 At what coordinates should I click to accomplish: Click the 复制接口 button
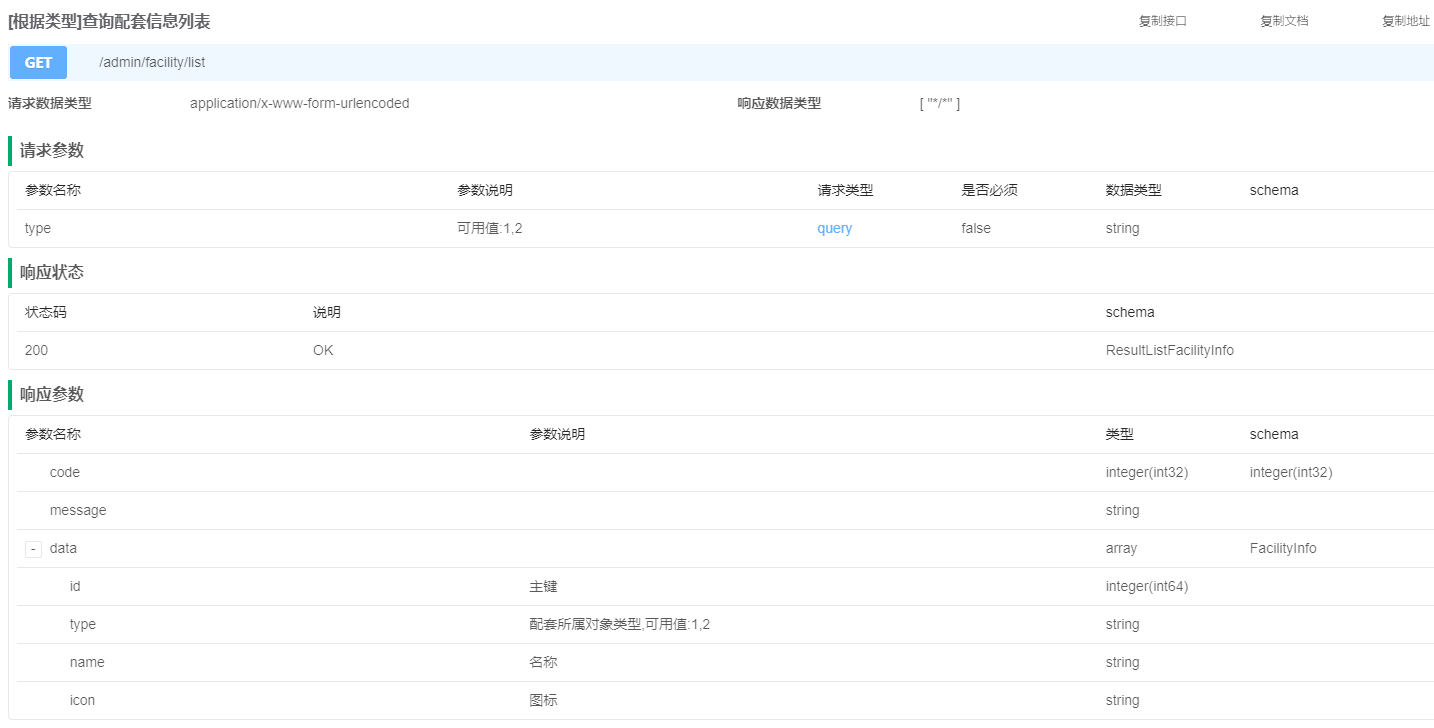pos(1162,21)
